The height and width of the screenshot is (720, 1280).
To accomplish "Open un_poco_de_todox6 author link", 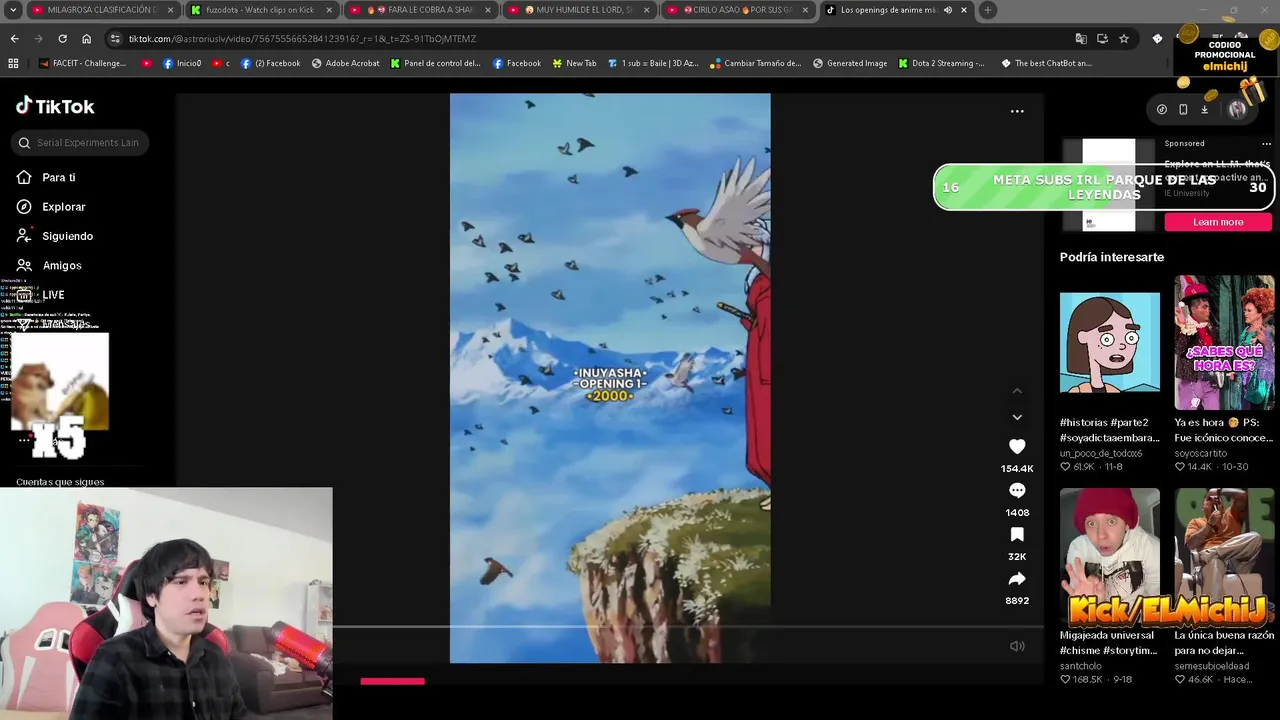I will pos(1101,453).
